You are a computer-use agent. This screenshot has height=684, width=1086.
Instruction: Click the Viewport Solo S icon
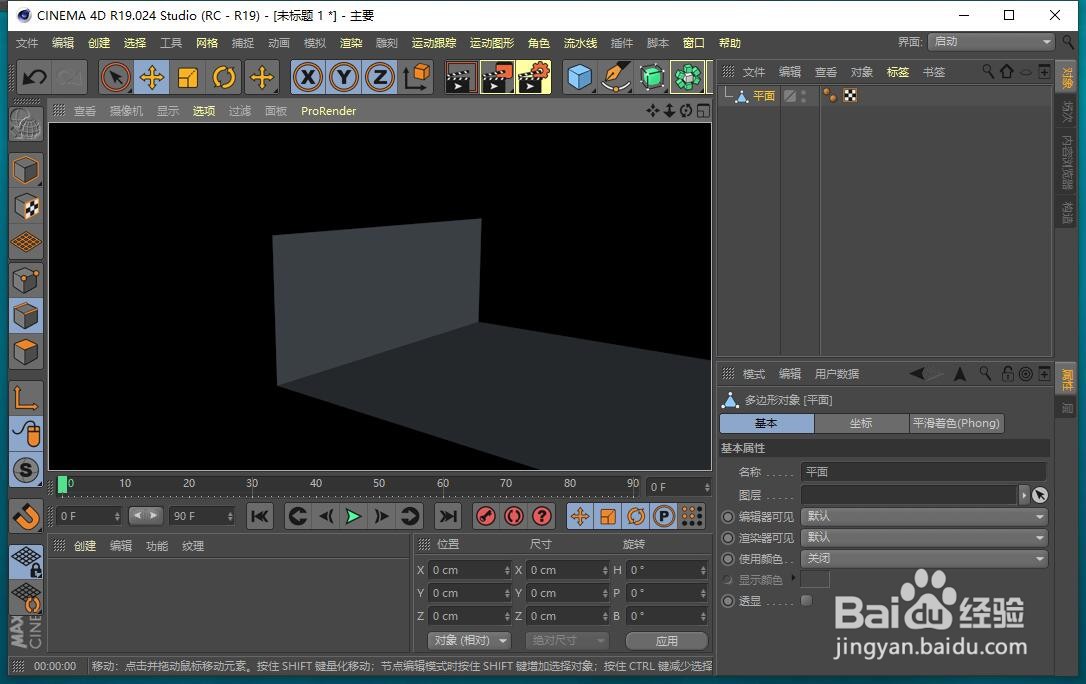(26, 470)
